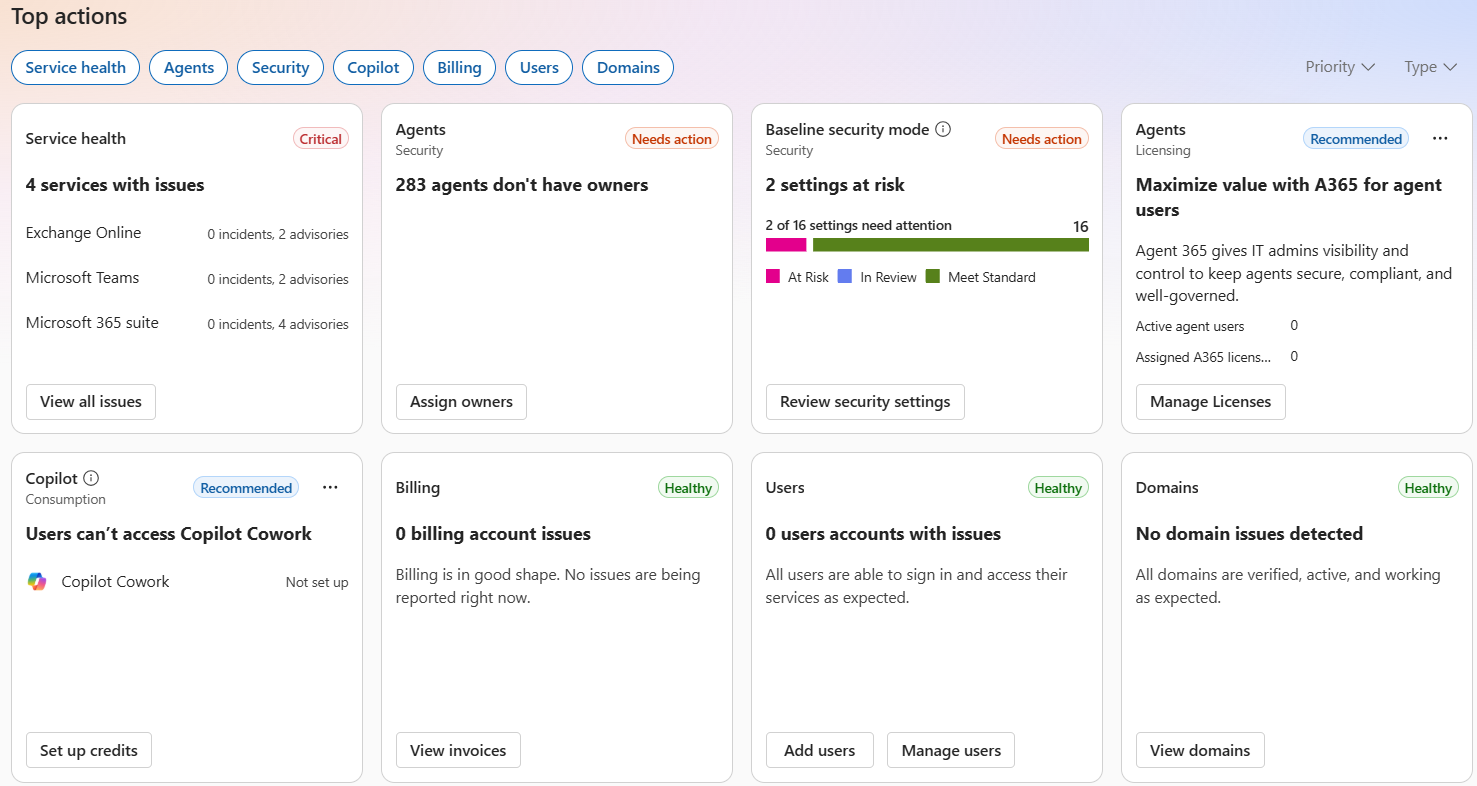This screenshot has width=1477, height=786.
Task: Click the info icon next to Copilot title
Action: click(x=91, y=478)
